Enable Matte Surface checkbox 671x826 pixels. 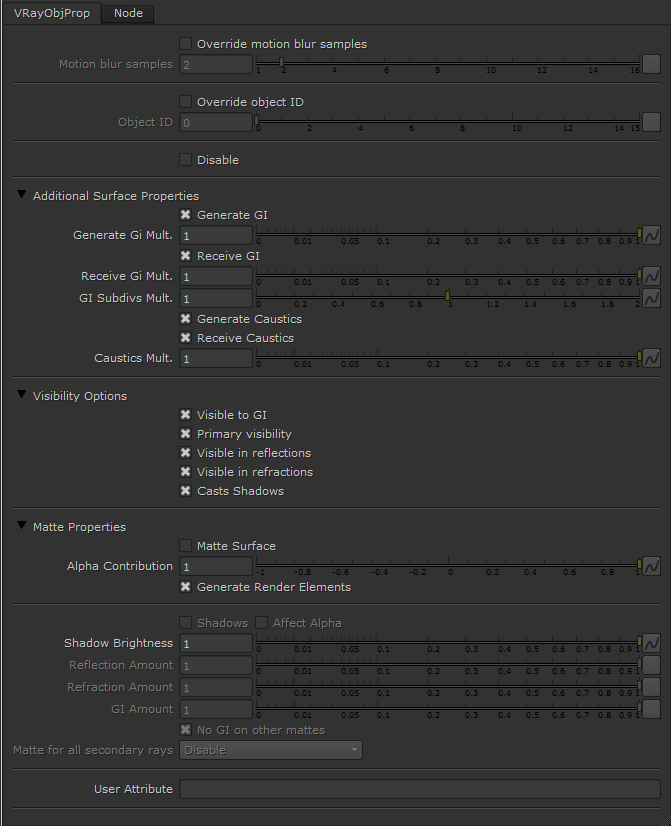[x=185, y=545]
